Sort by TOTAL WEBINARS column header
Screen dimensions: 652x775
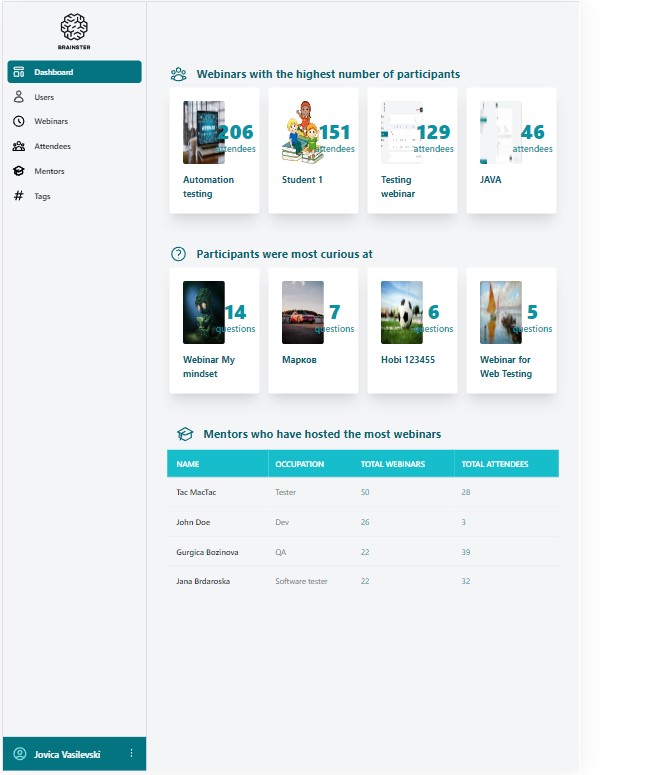point(393,464)
